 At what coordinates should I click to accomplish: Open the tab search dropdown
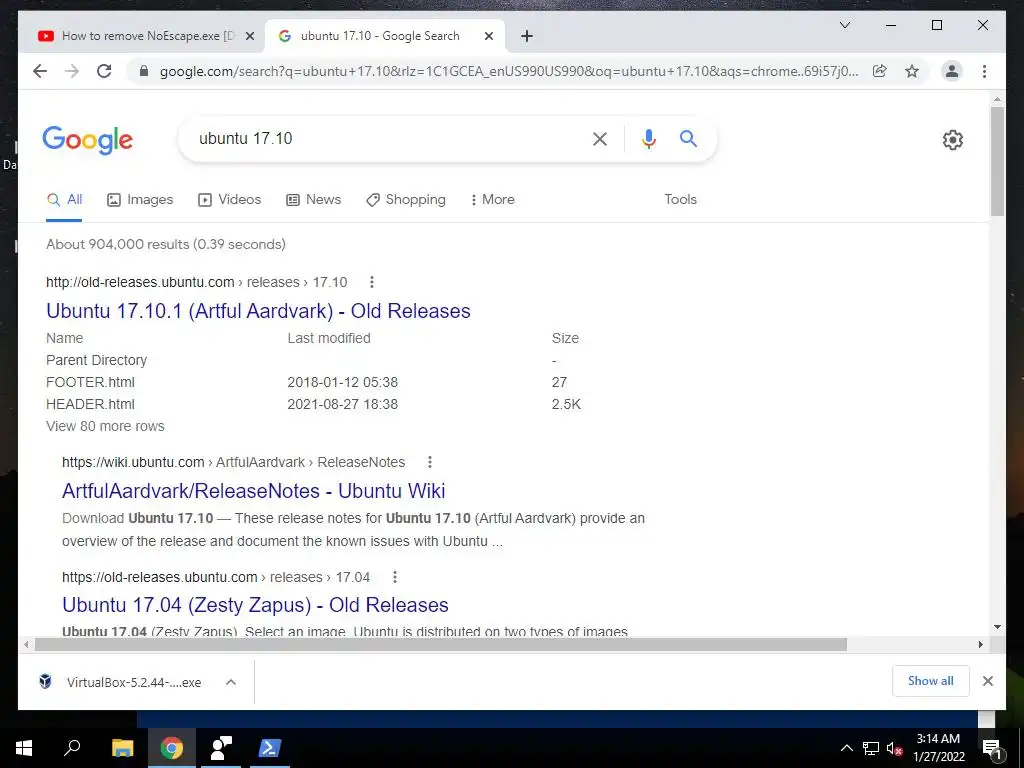844,25
